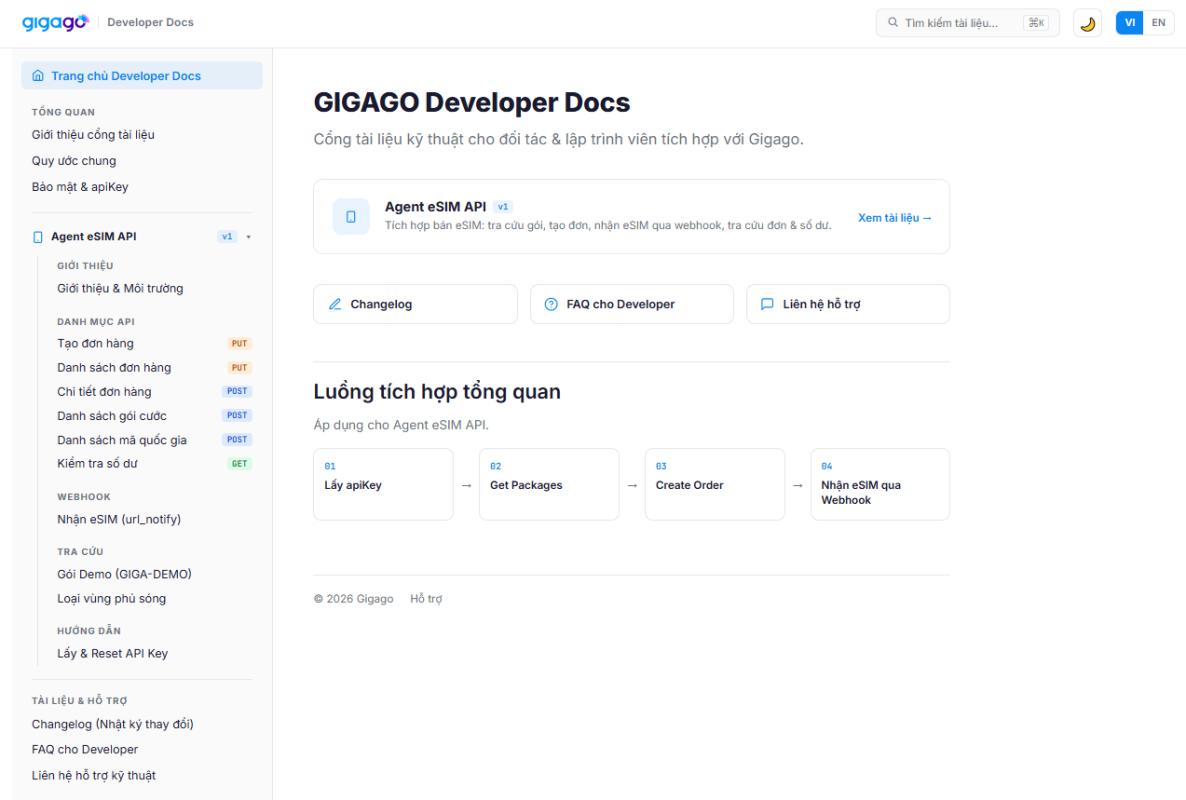Select step 02 Get Packages card

549,484
